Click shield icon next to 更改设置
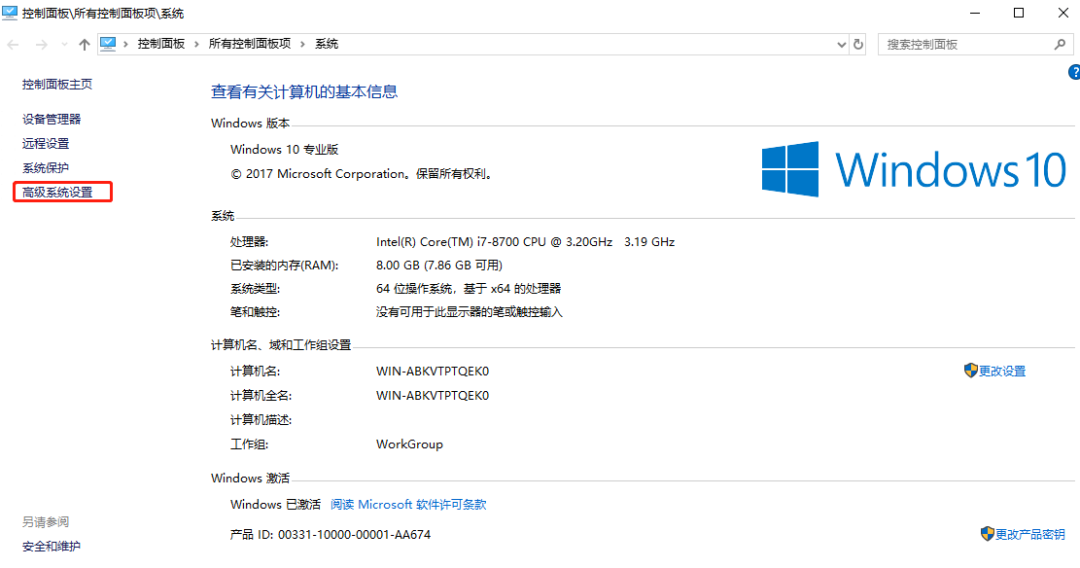Screen dimensions: 1080x568 (x=970, y=370)
